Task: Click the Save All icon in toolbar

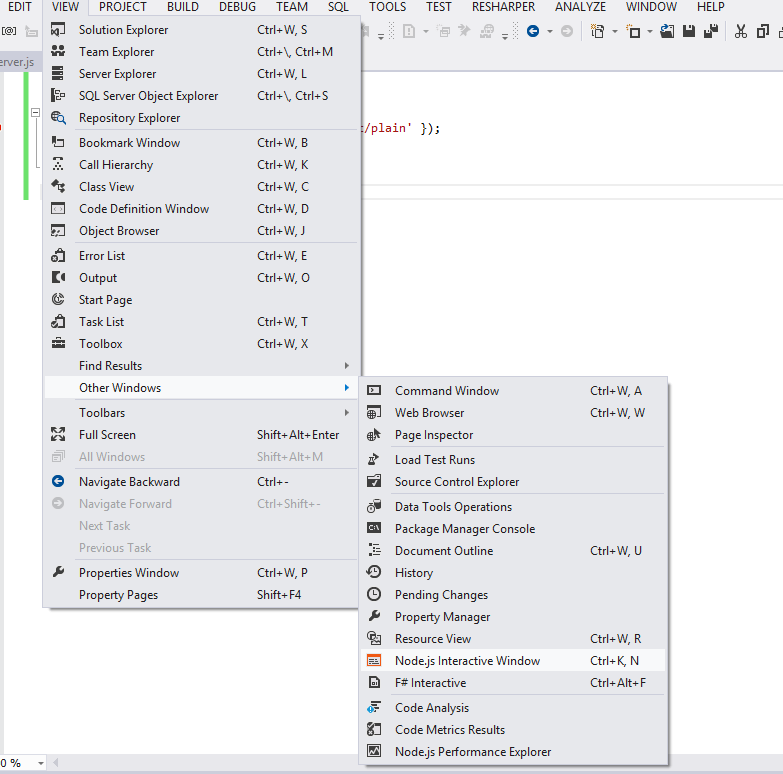Action: pyautogui.click(x=710, y=31)
